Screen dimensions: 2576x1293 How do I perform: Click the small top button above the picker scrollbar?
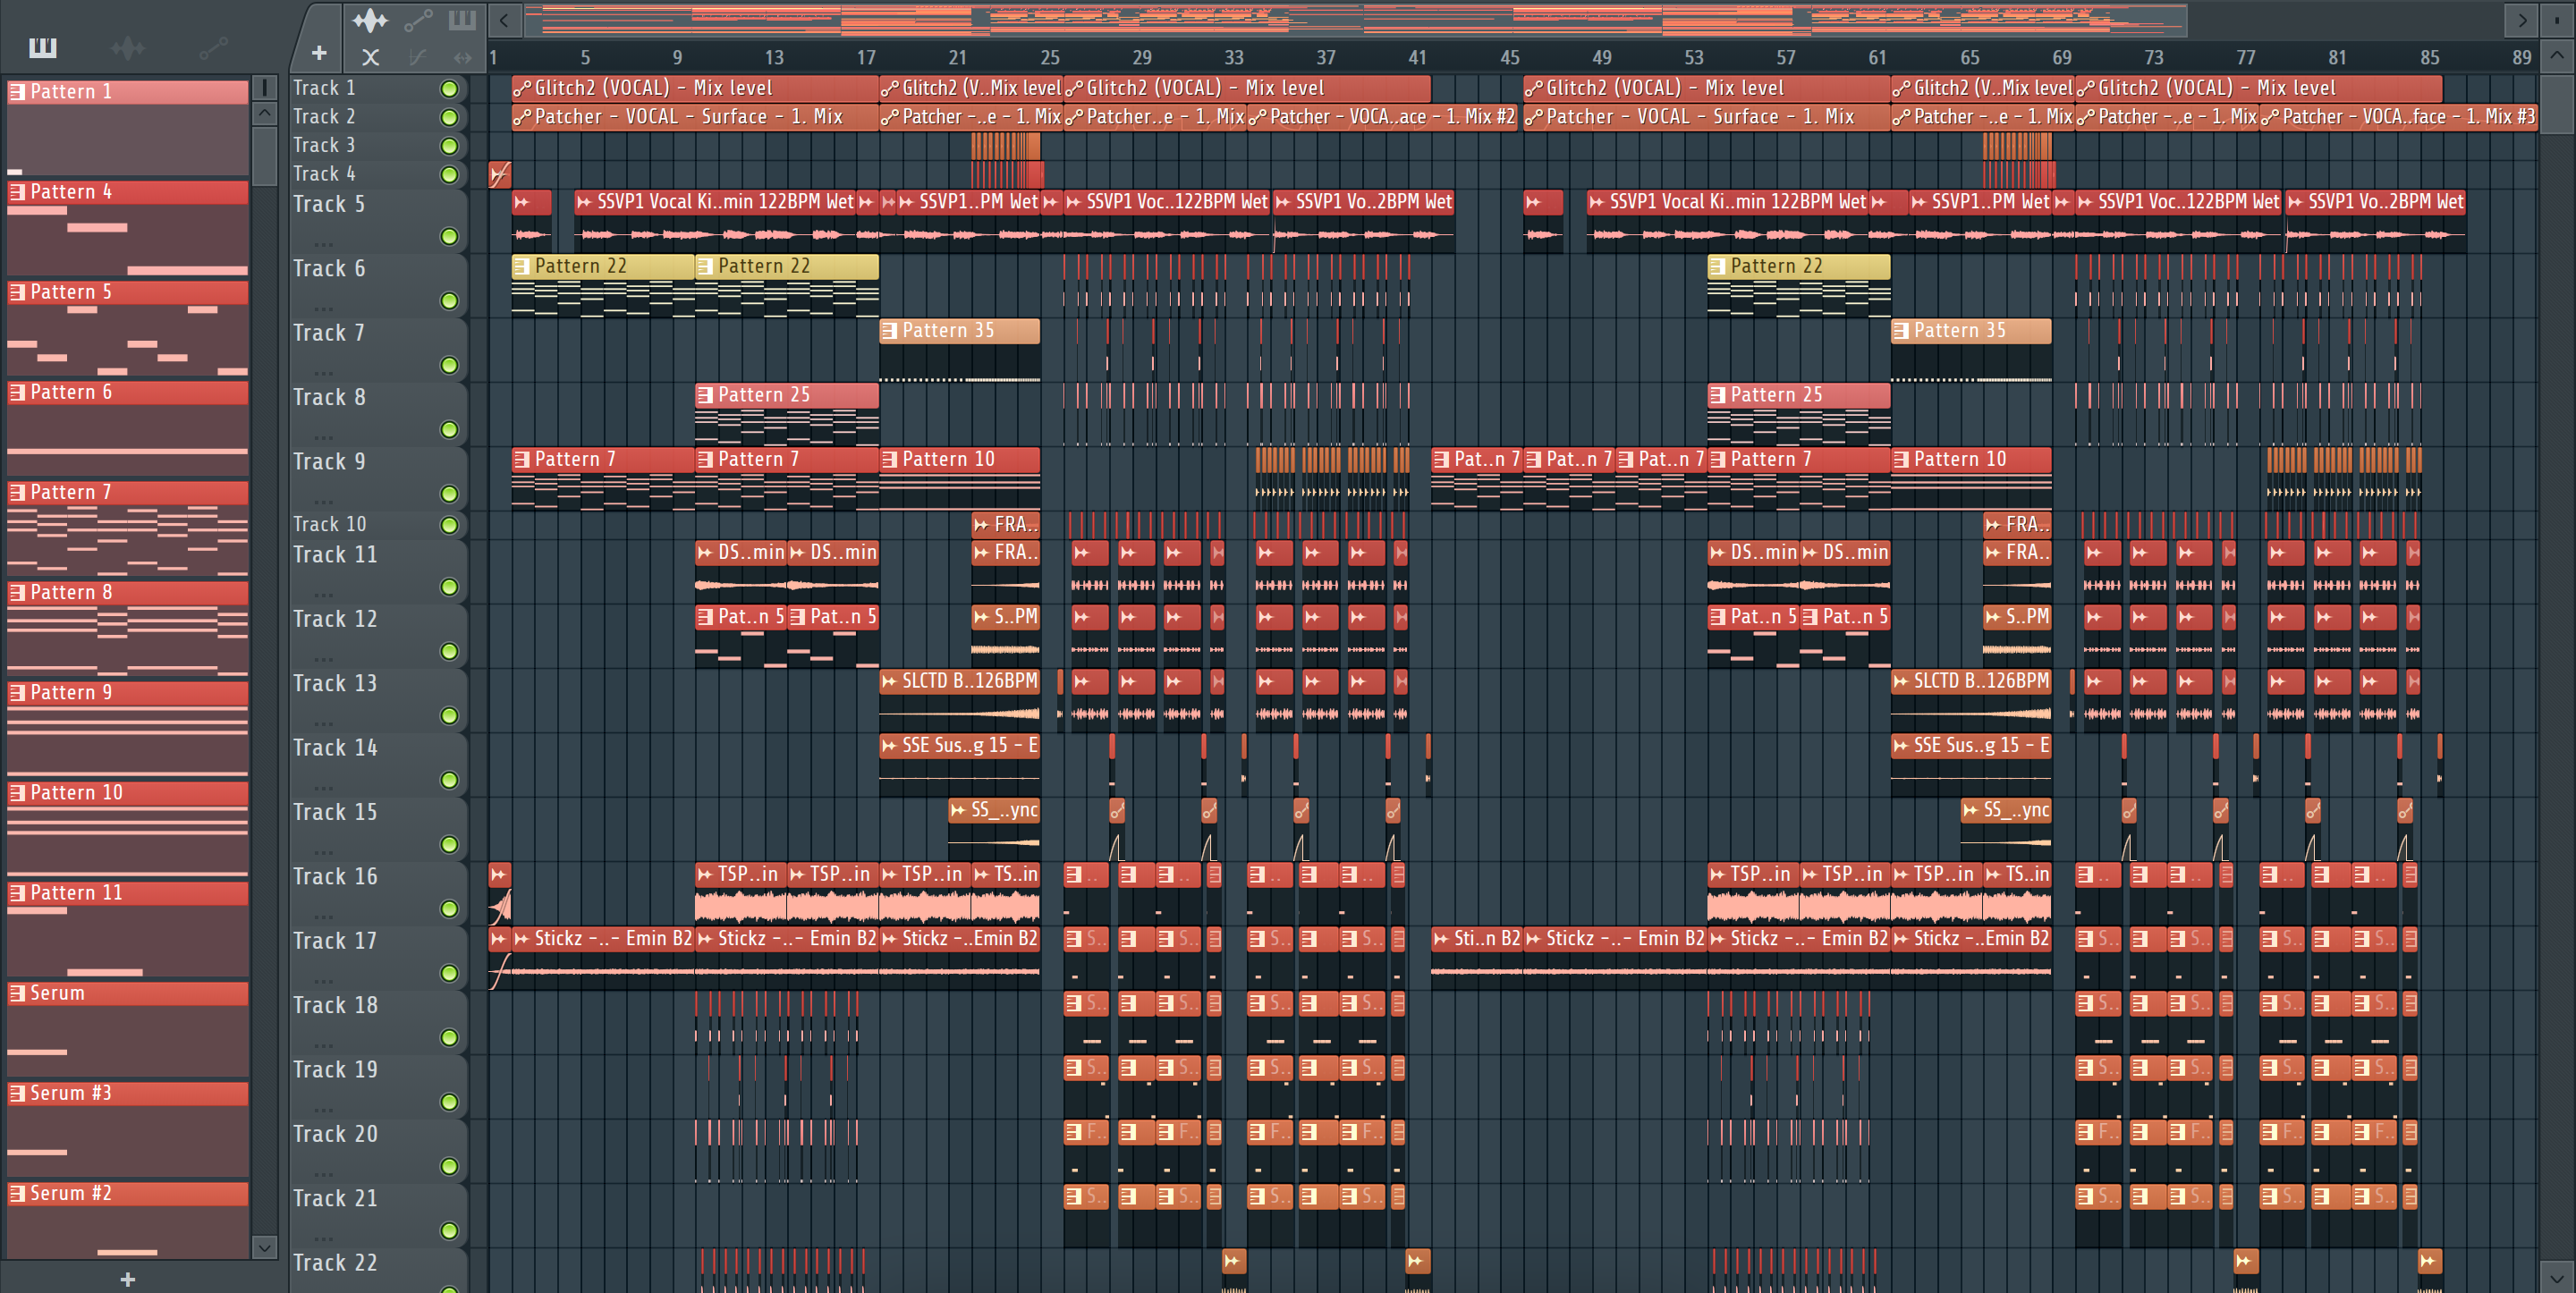(264, 88)
